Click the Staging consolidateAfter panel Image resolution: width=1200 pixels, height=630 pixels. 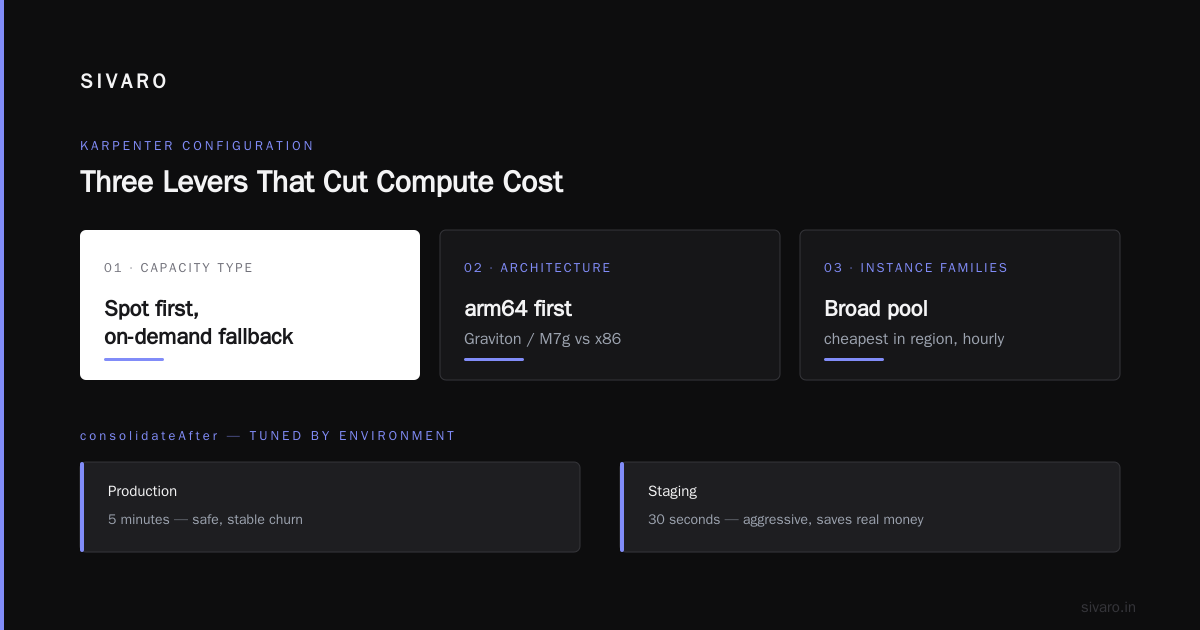click(x=870, y=507)
